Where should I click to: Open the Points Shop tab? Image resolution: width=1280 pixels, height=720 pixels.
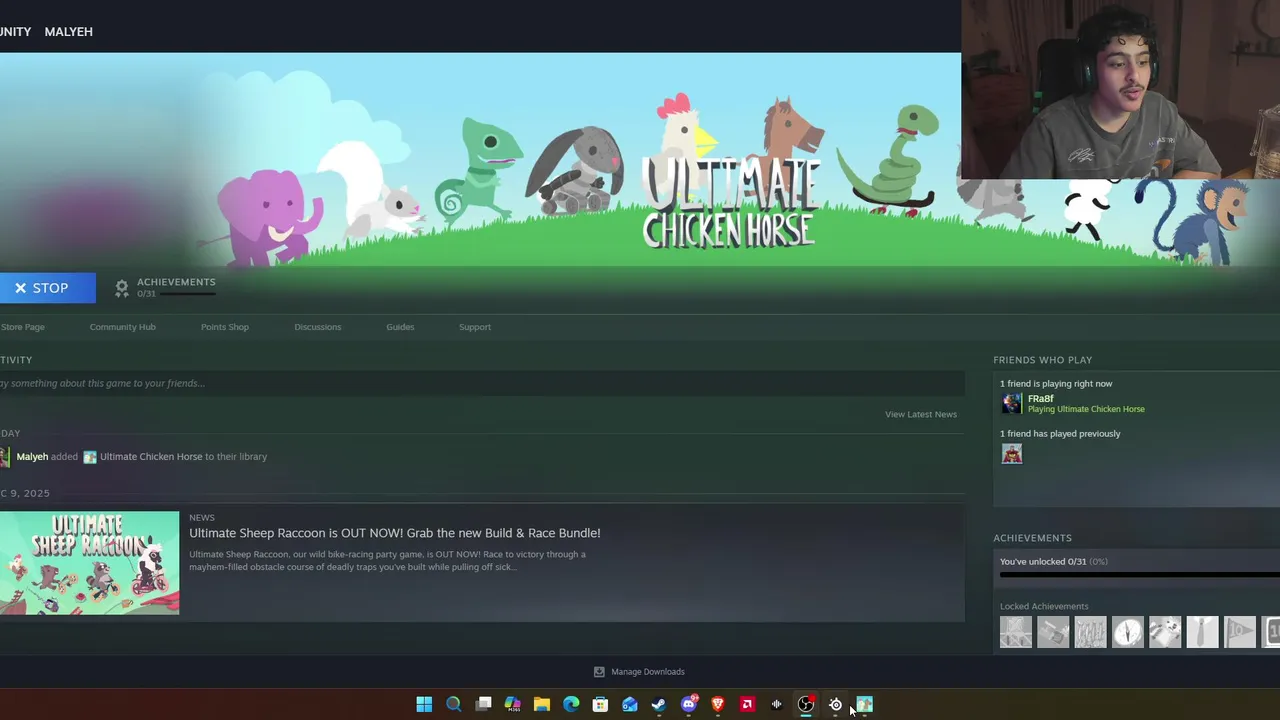coord(225,327)
